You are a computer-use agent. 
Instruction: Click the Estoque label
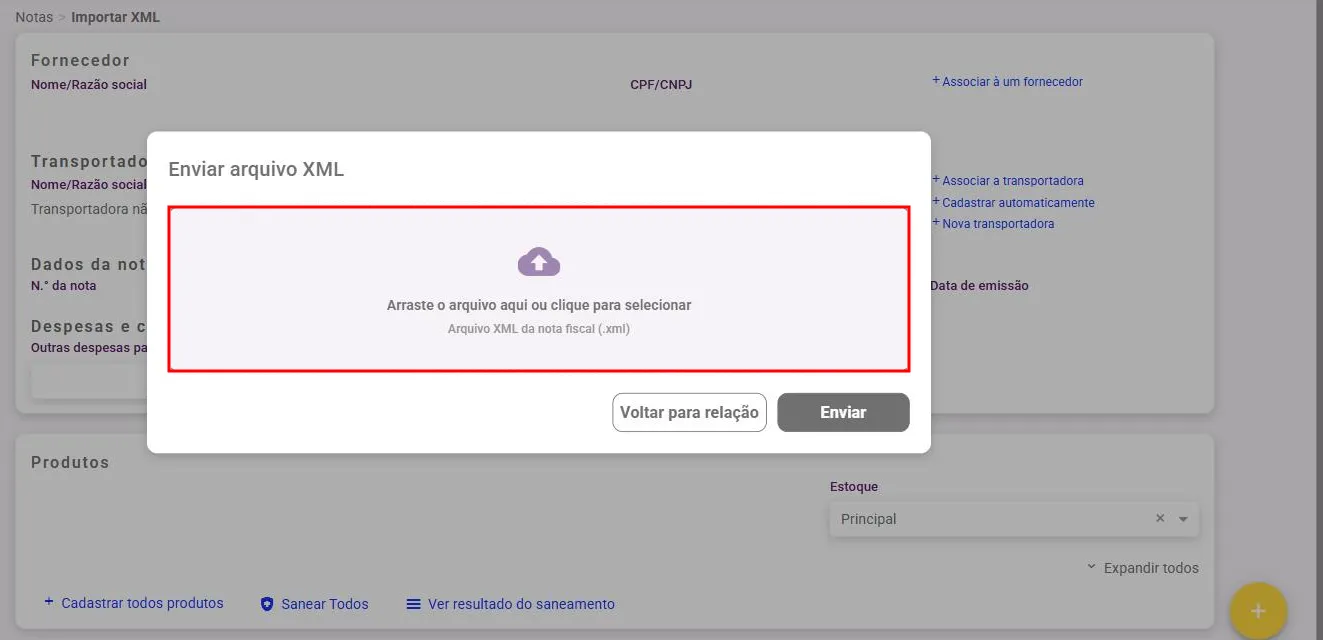[x=854, y=487]
